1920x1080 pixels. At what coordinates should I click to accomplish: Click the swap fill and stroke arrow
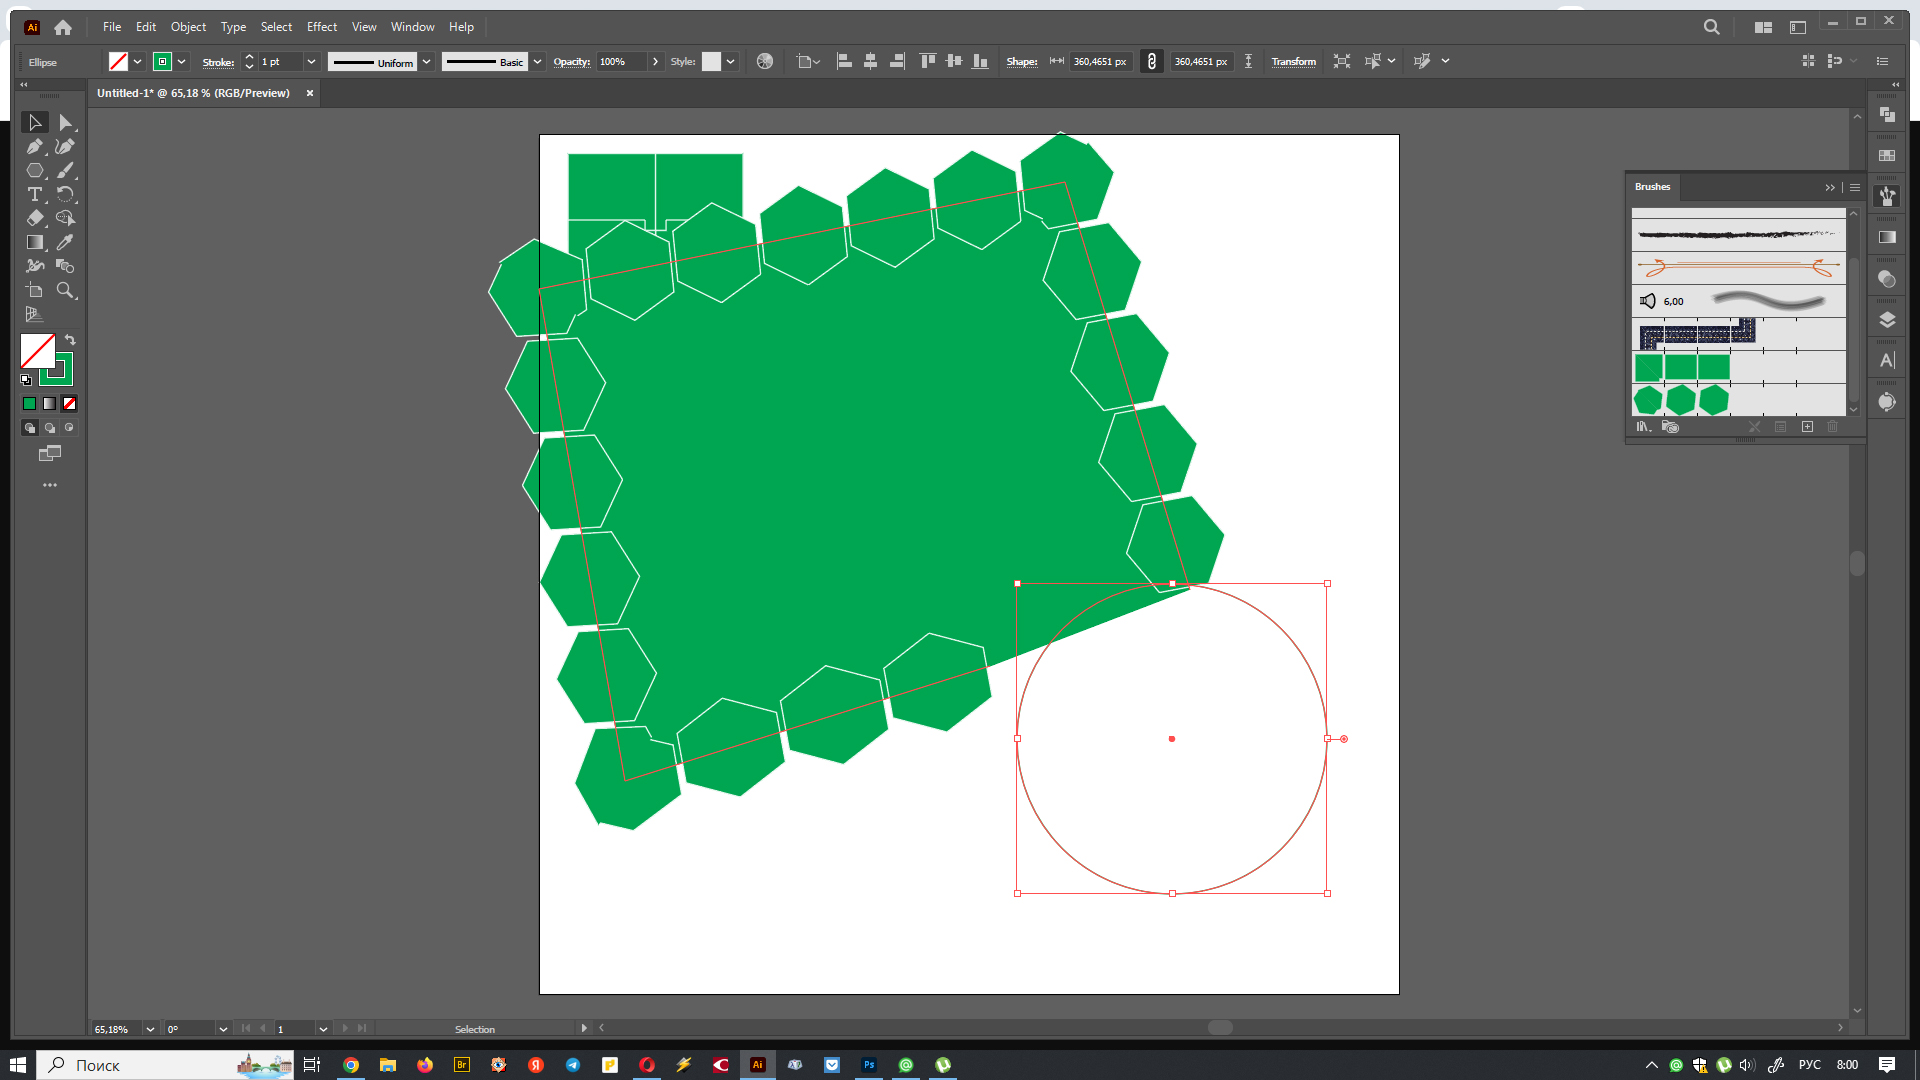point(70,340)
